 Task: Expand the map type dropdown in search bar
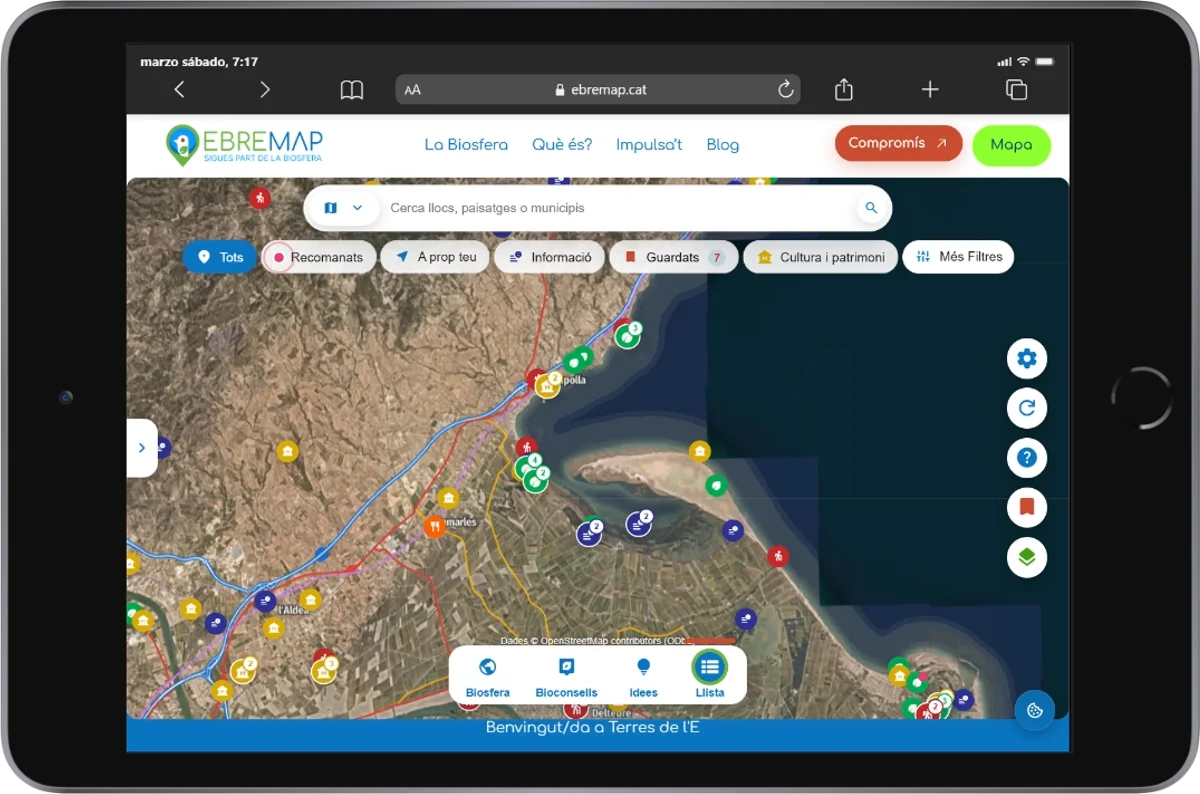(x=343, y=208)
